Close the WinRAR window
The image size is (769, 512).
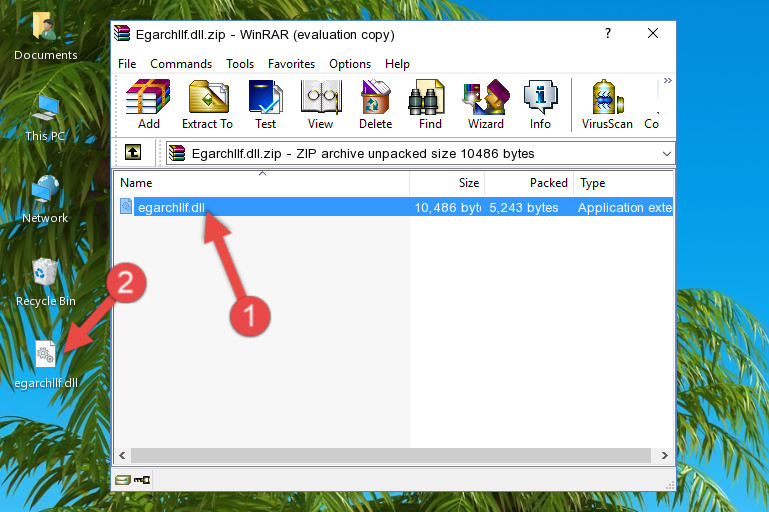pyautogui.click(x=653, y=33)
